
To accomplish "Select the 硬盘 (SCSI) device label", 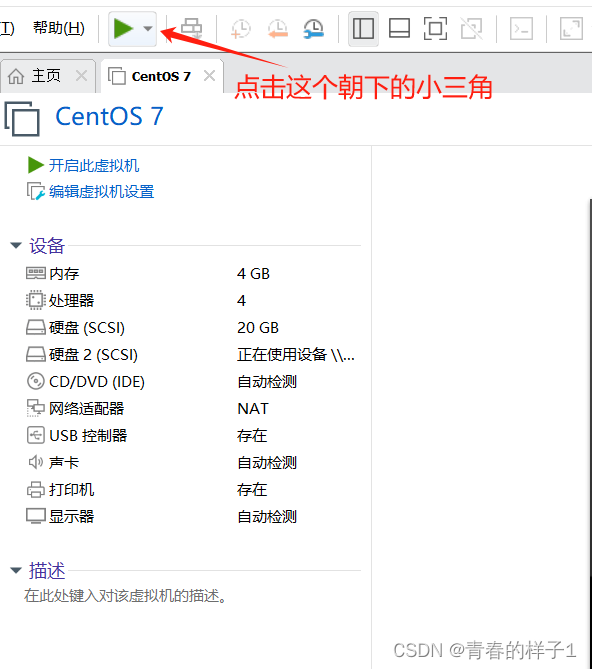I will tap(87, 328).
